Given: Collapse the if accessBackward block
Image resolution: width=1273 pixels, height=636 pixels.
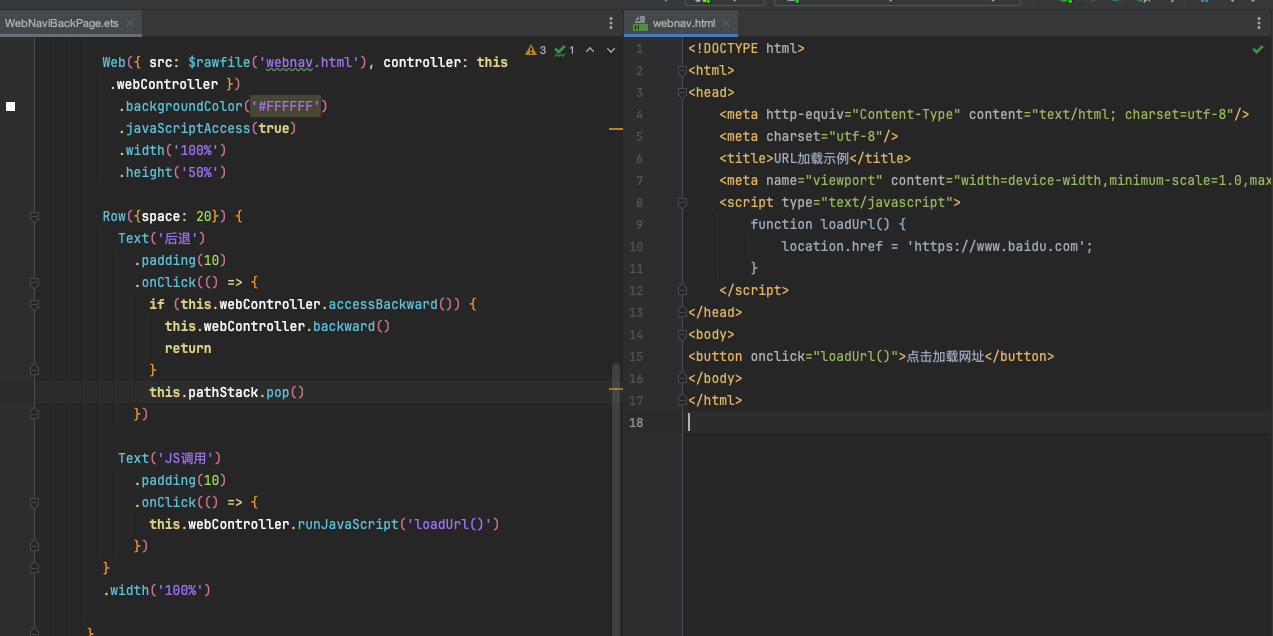Looking at the screenshot, I should pyautogui.click(x=35, y=304).
